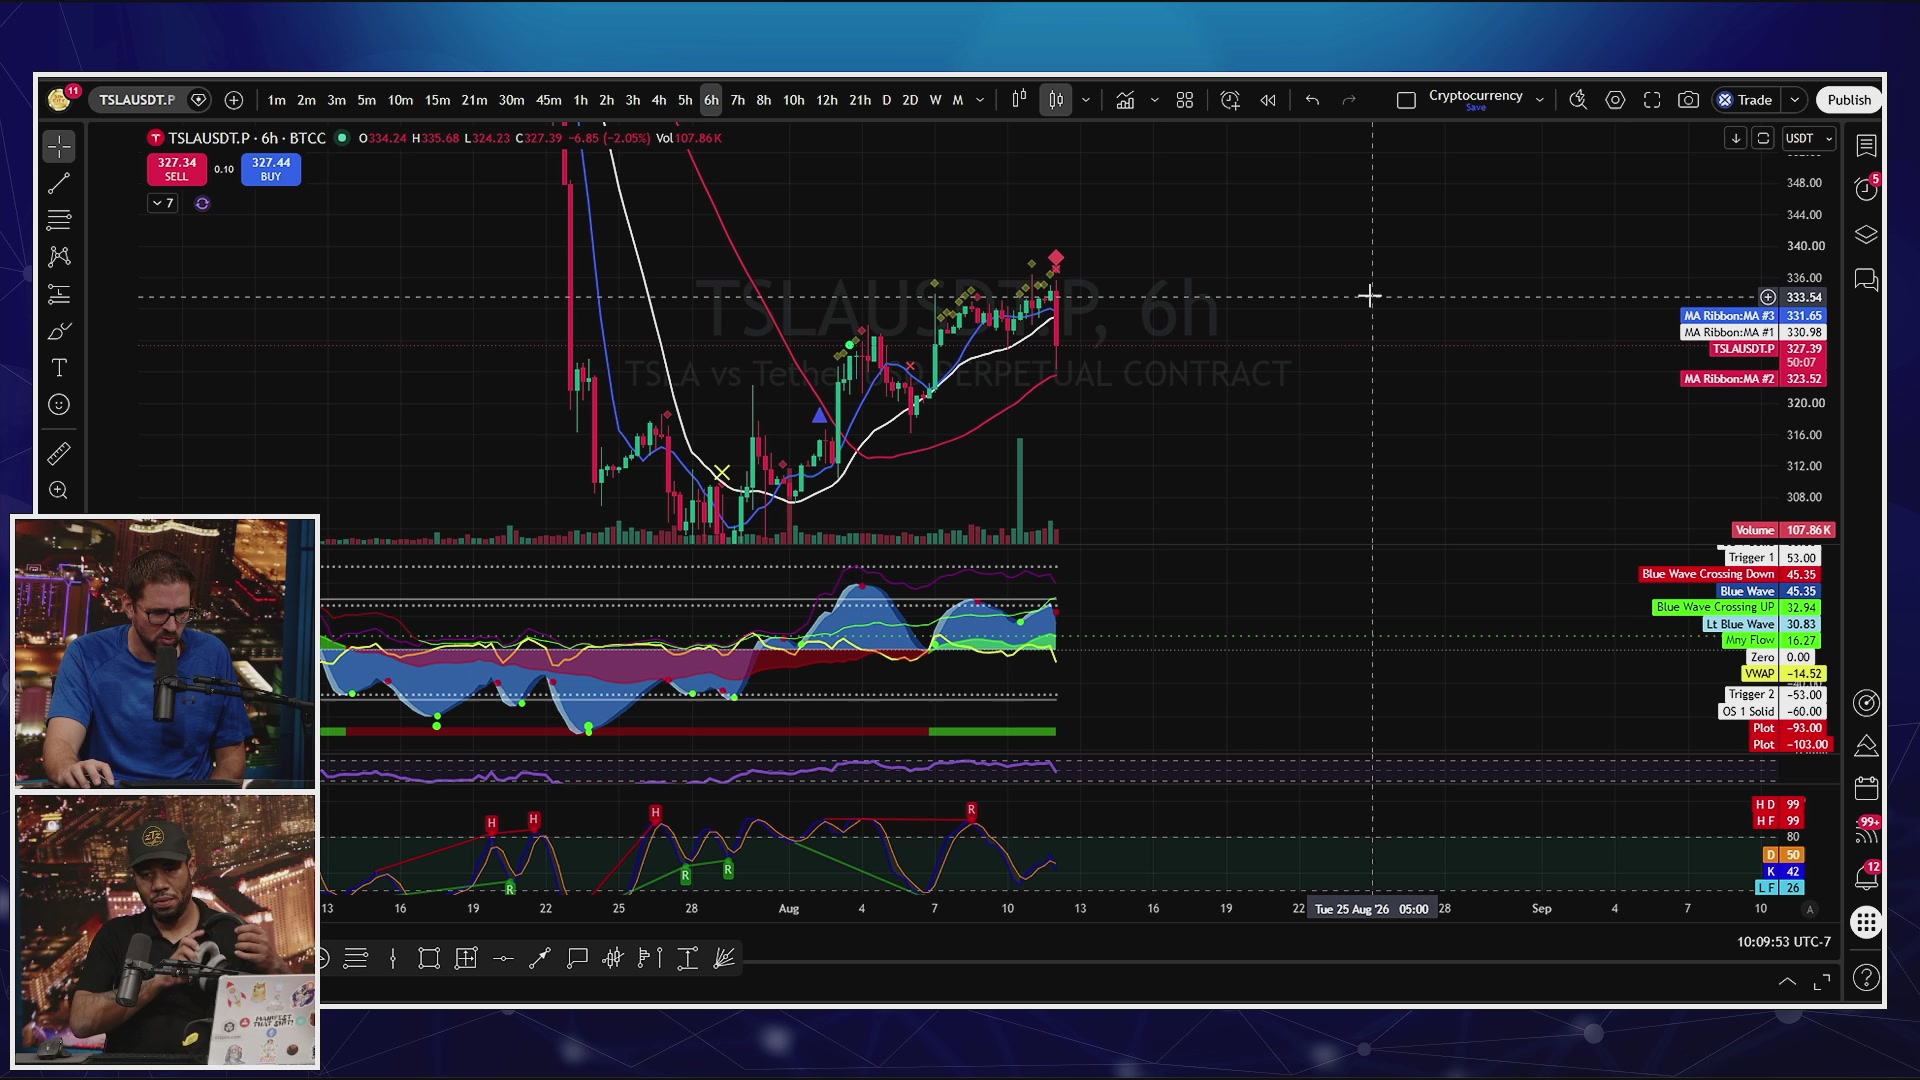Start bar replay mode

pos(1268,100)
